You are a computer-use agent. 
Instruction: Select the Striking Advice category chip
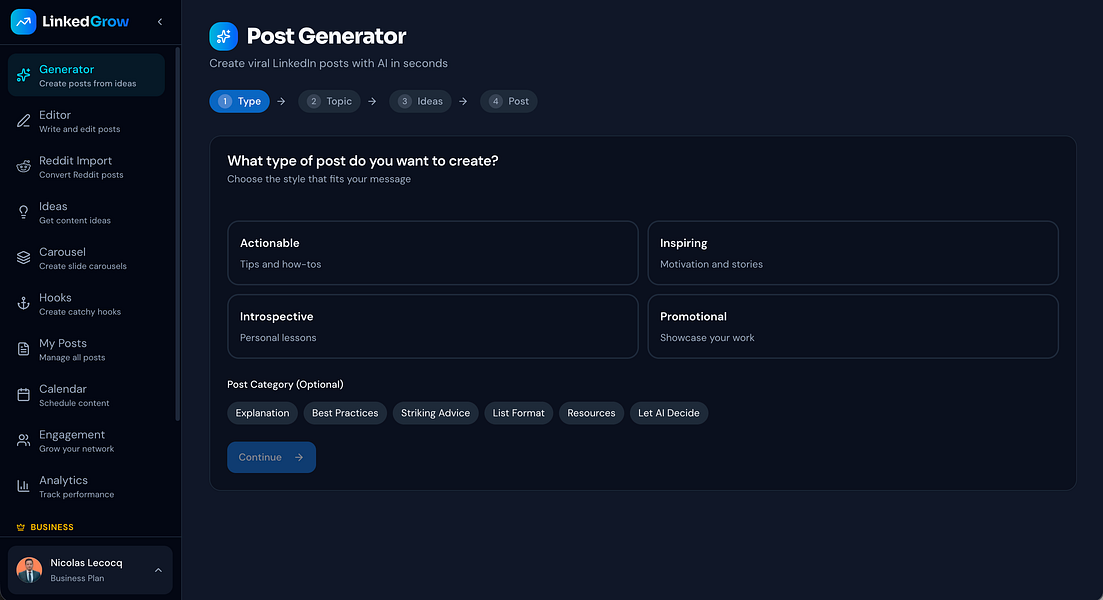pos(435,413)
